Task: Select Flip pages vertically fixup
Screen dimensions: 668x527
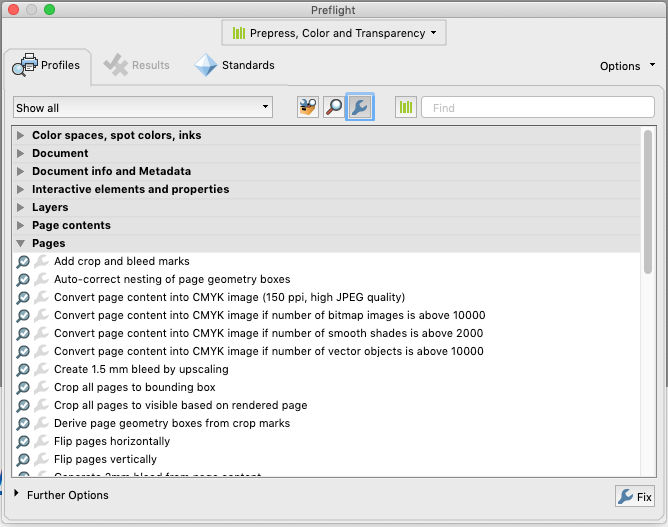Action: [106, 459]
